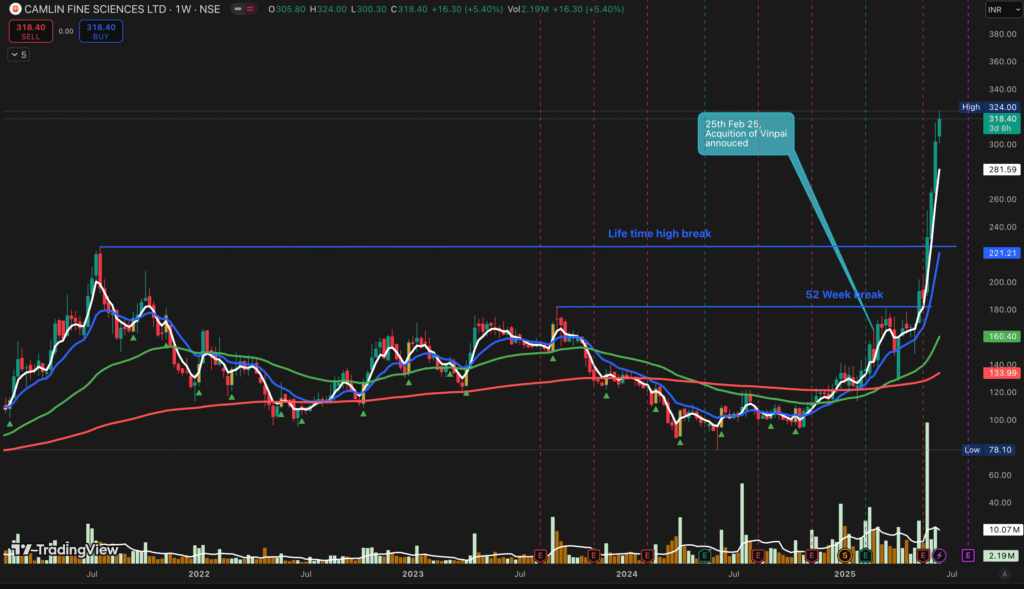This screenshot has height=589, width=1024.
Task: Click the green E marker before Jul 2024
Action: [705, 556]
